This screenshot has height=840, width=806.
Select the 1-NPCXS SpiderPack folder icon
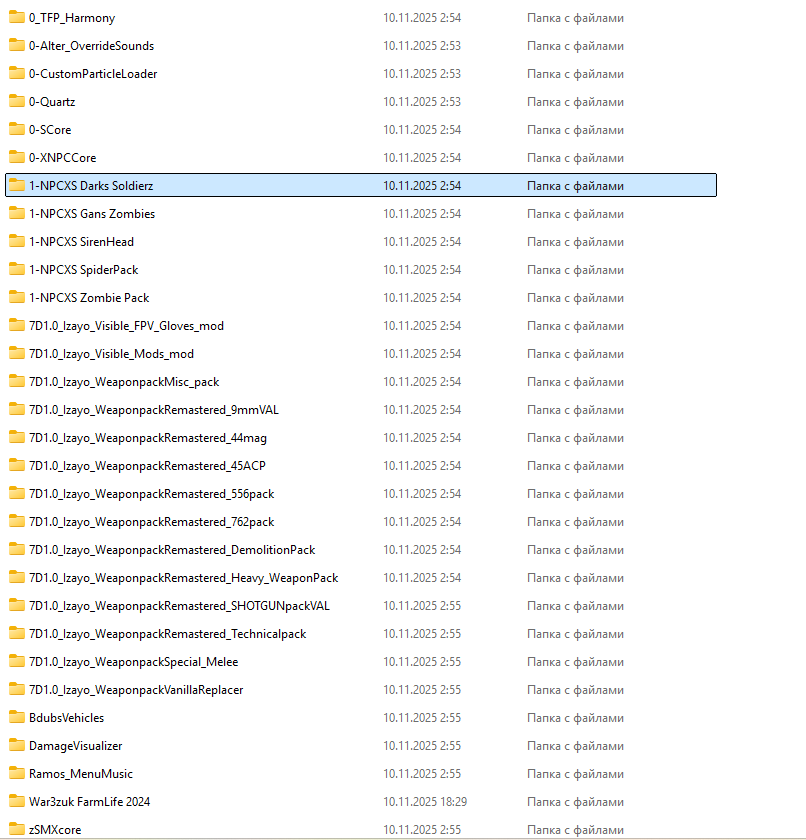coord(16,270)
